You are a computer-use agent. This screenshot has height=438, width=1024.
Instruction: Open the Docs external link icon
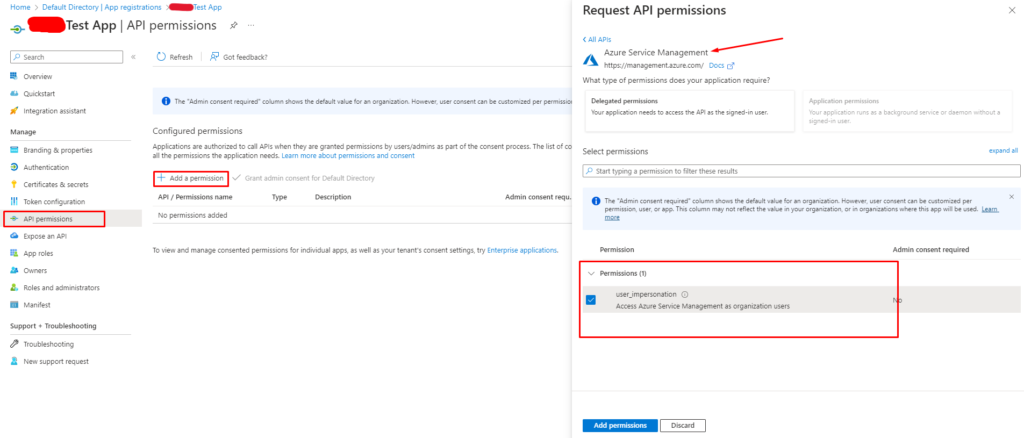point(731,66)
